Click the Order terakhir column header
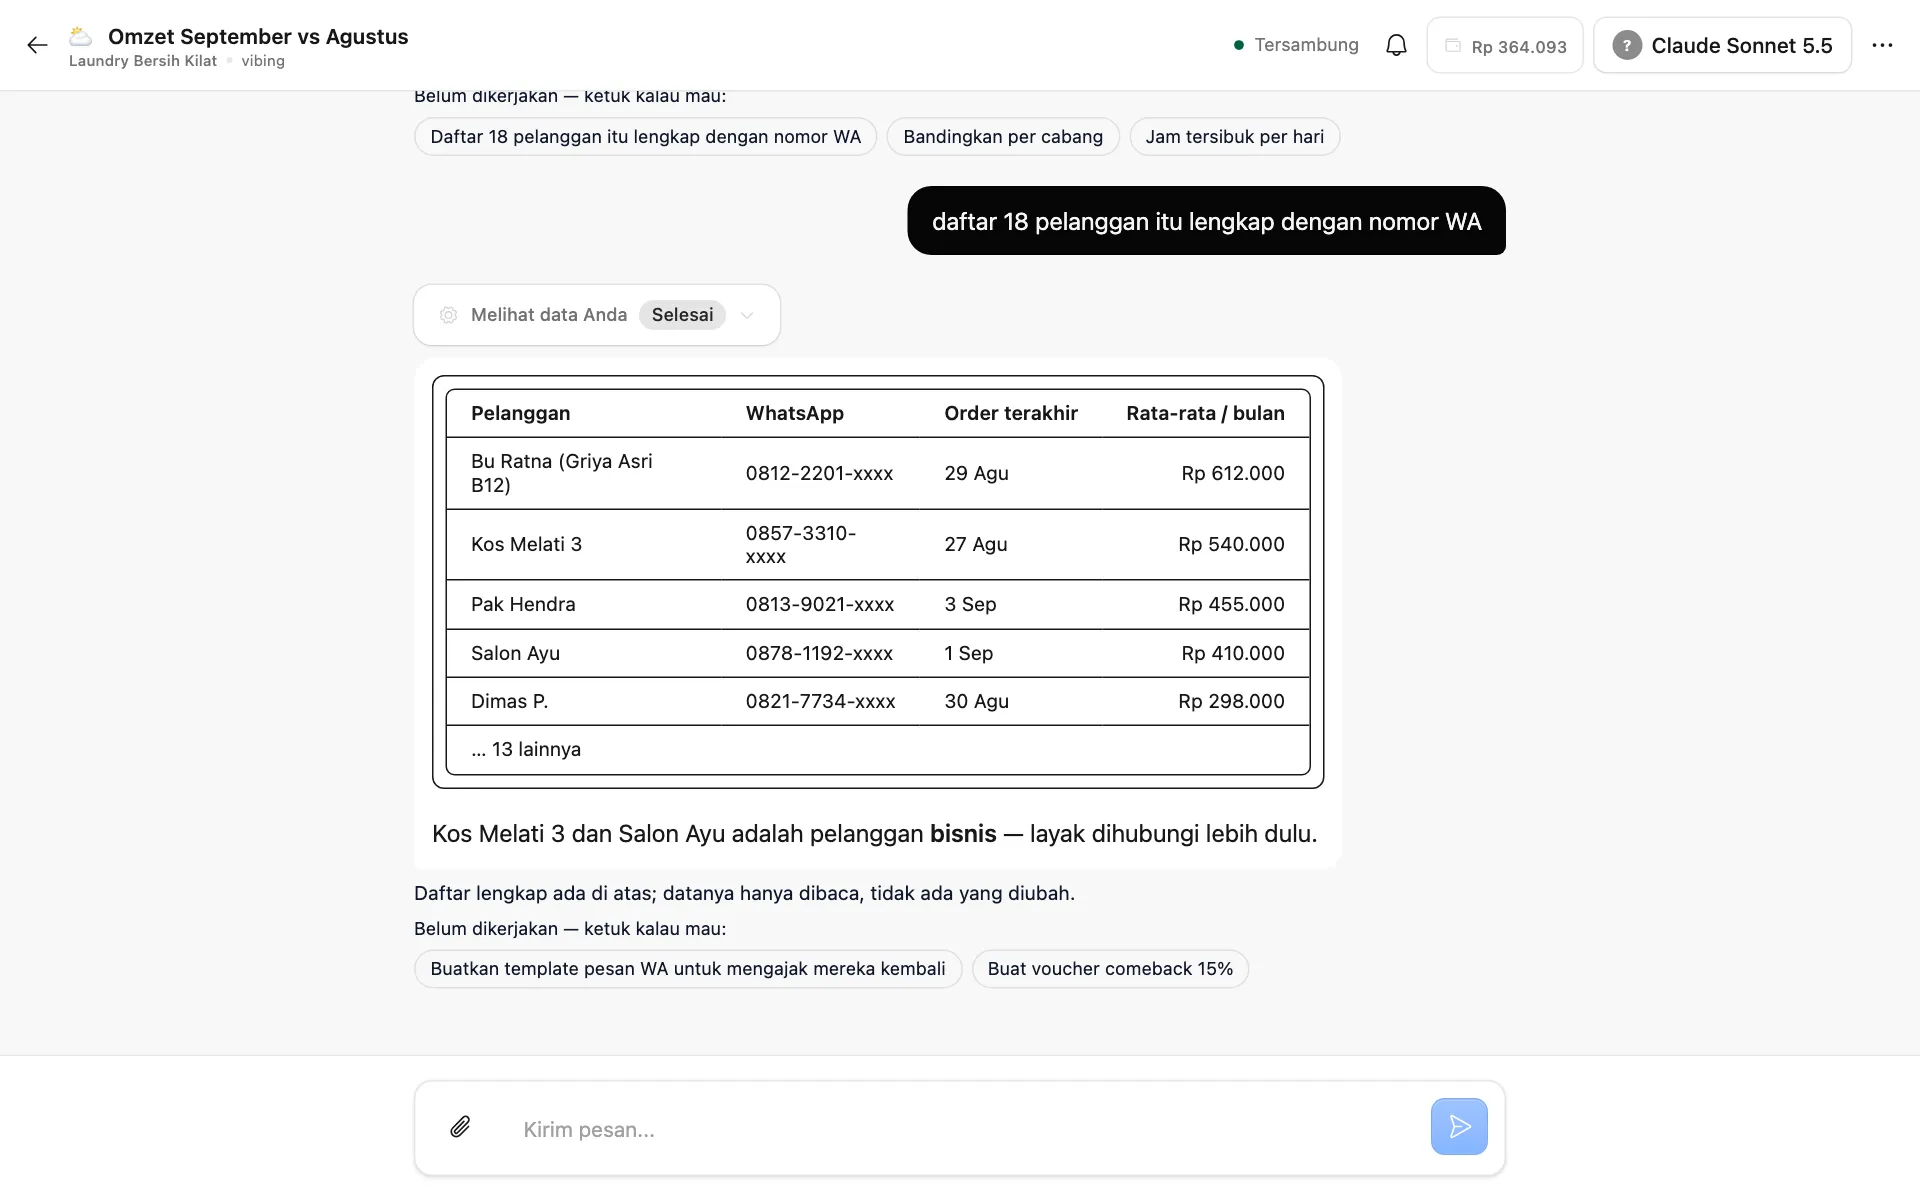The image size is (1920, 1200). pyautogui.click(x=1011, y=413)
